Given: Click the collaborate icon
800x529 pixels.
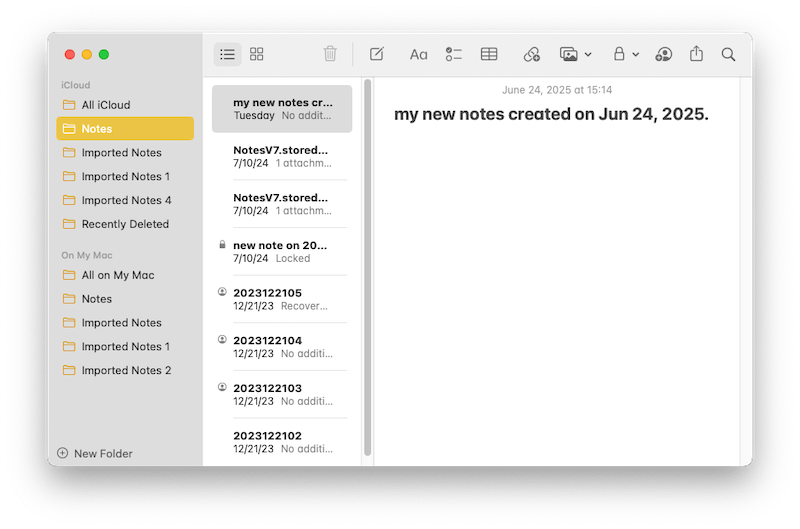Looking at the screenshot, I should 663,54.
